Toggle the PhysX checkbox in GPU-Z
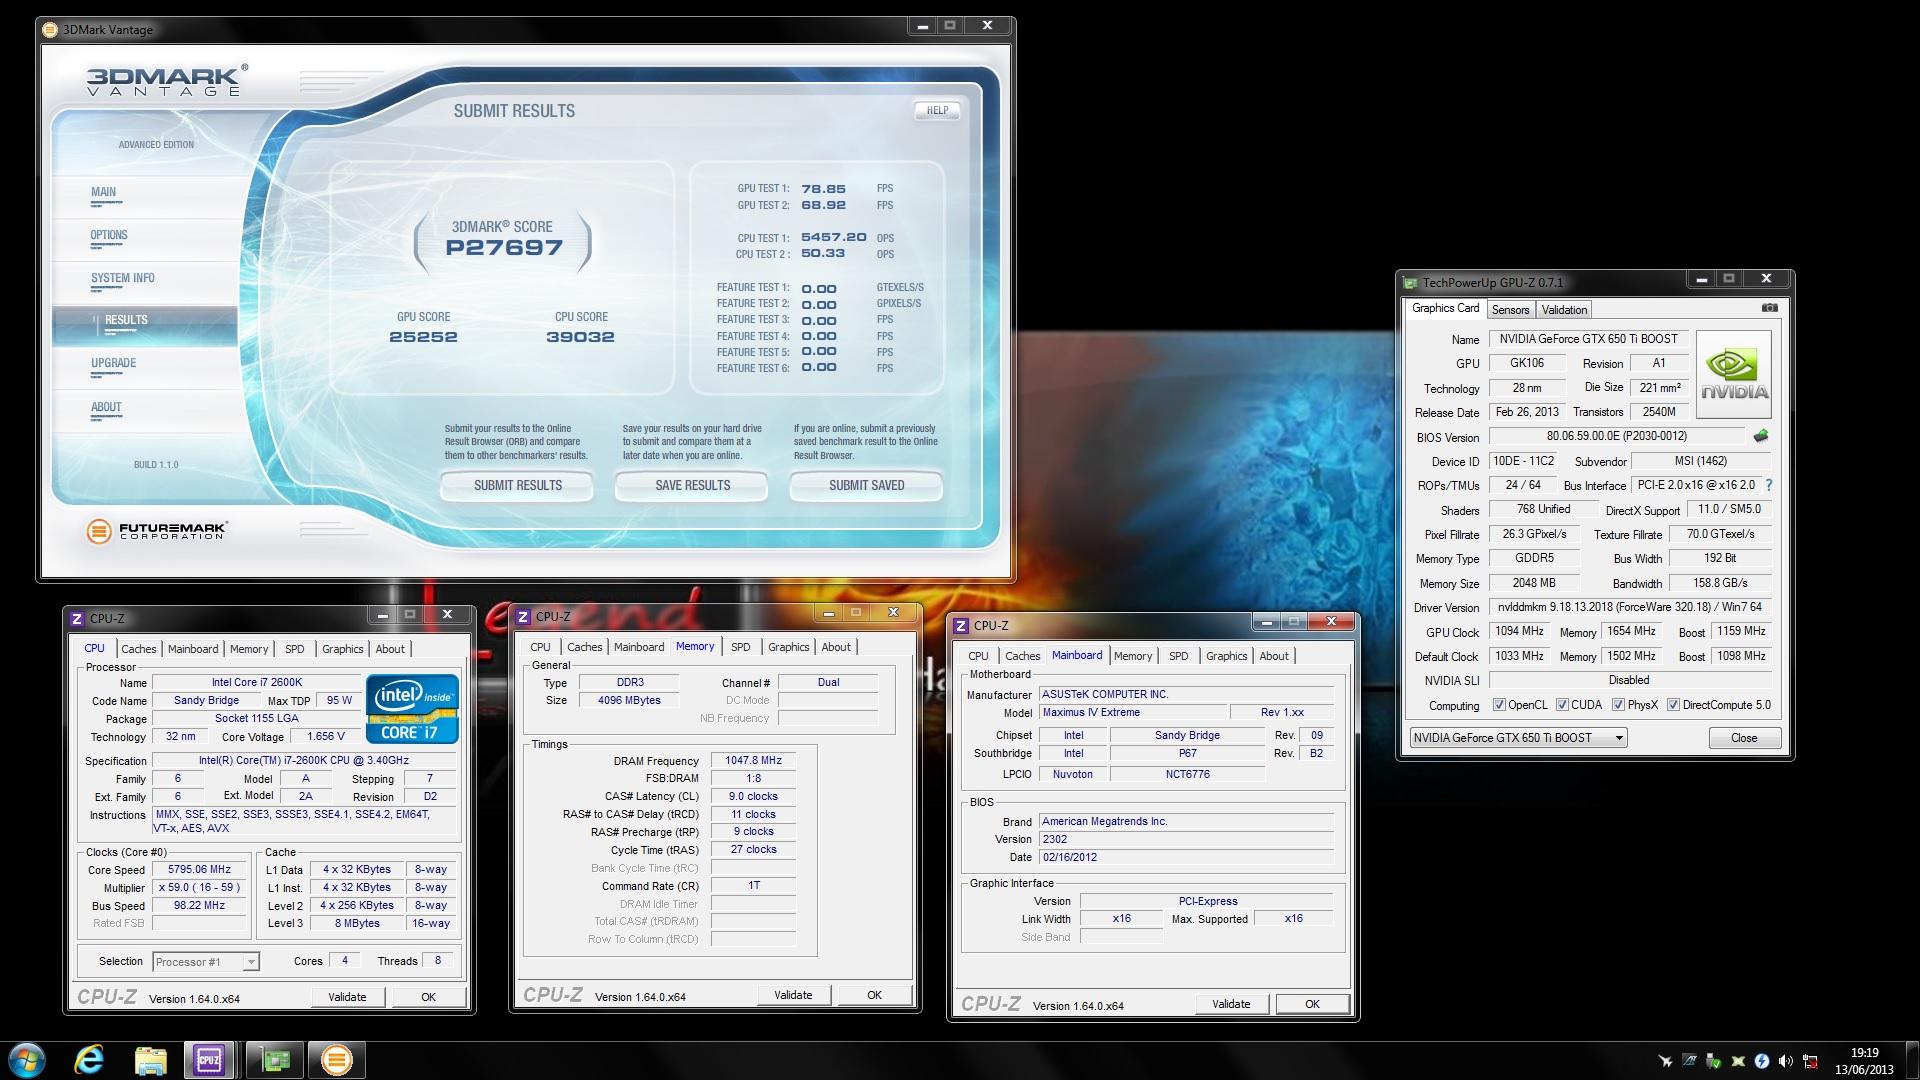Image resolution: width=1920 pixels, height=1080 pixels. pyautogui.click(x=1618, y=705)
